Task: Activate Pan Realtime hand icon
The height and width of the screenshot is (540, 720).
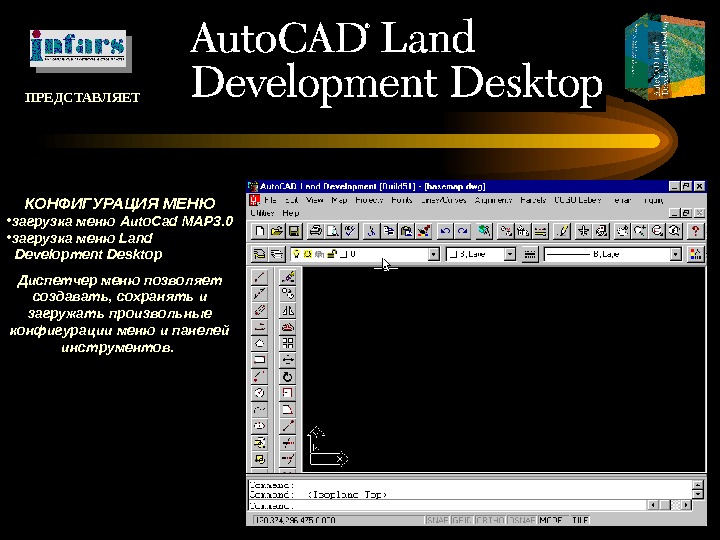Action: [x=622, y=231]
